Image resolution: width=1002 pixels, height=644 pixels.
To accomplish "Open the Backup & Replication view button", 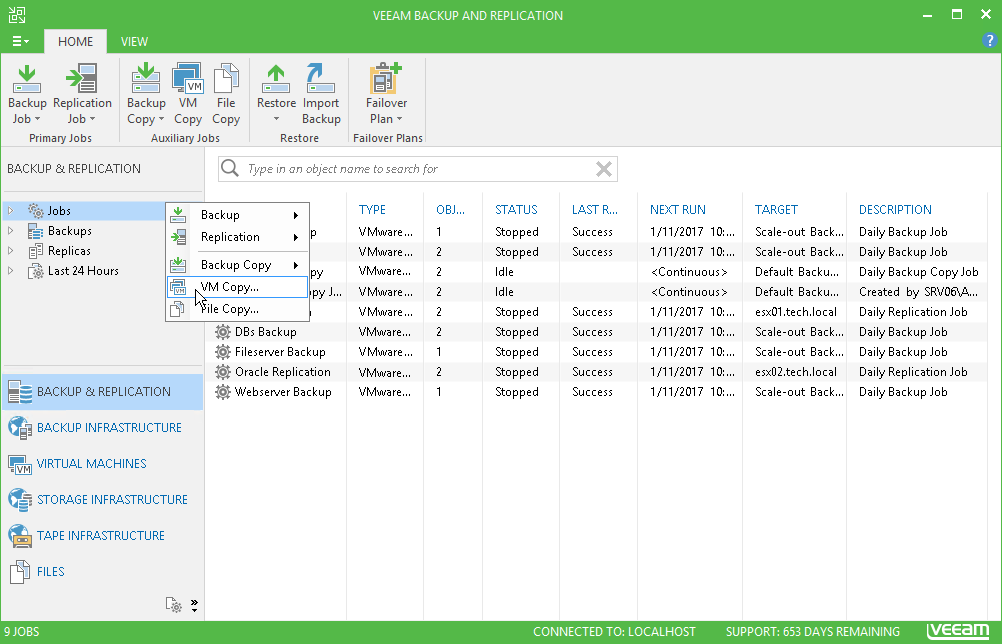I will (103, 392).
